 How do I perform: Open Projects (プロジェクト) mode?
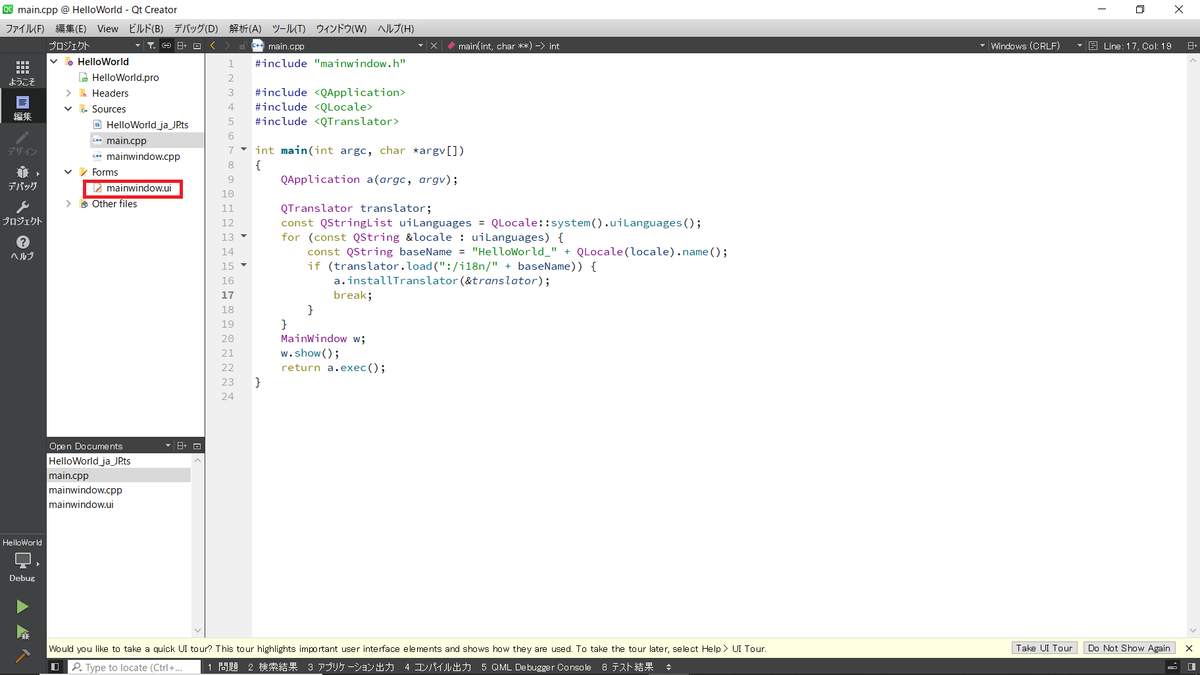pos(22,212)
